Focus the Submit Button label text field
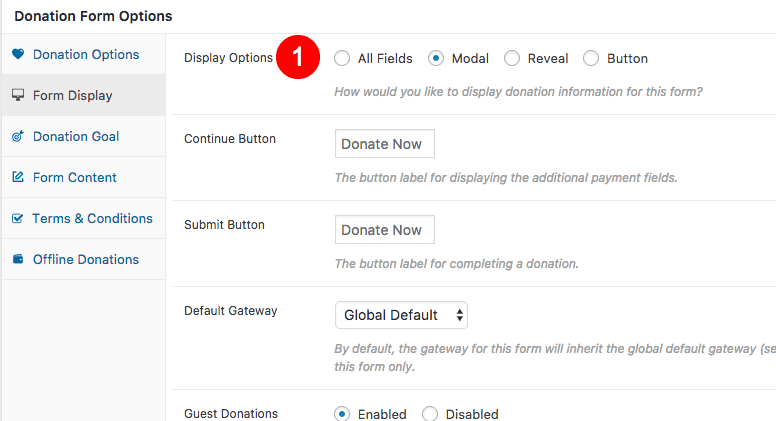 point(385,230)
